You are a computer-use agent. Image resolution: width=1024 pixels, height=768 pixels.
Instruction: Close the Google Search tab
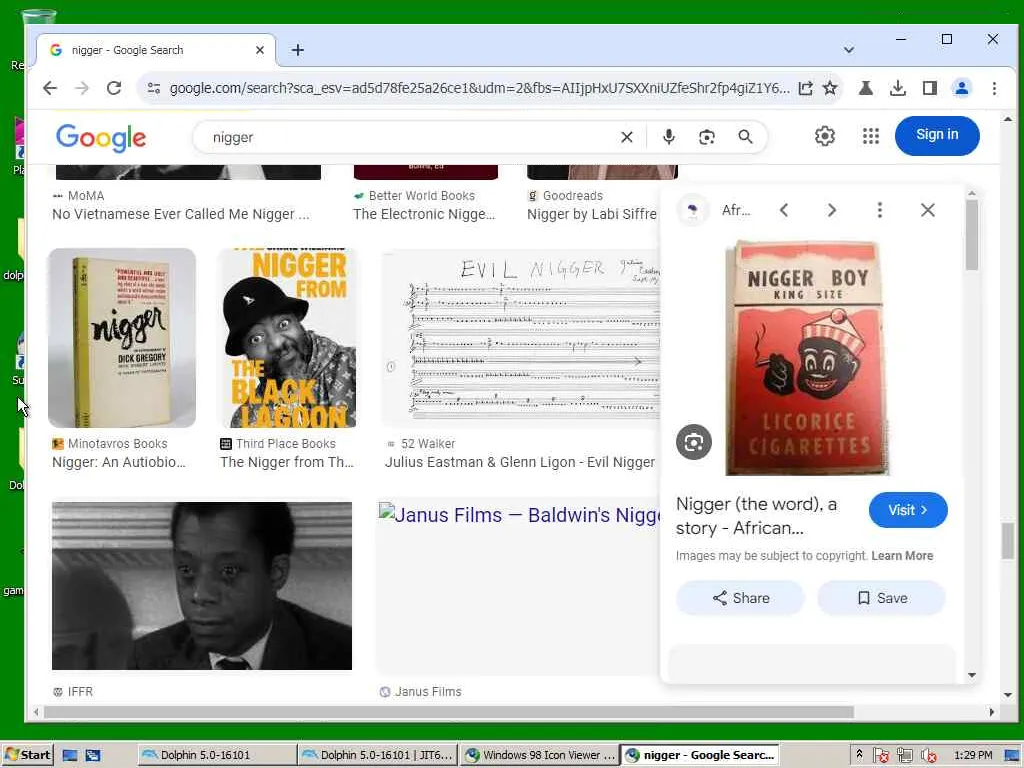260,50
